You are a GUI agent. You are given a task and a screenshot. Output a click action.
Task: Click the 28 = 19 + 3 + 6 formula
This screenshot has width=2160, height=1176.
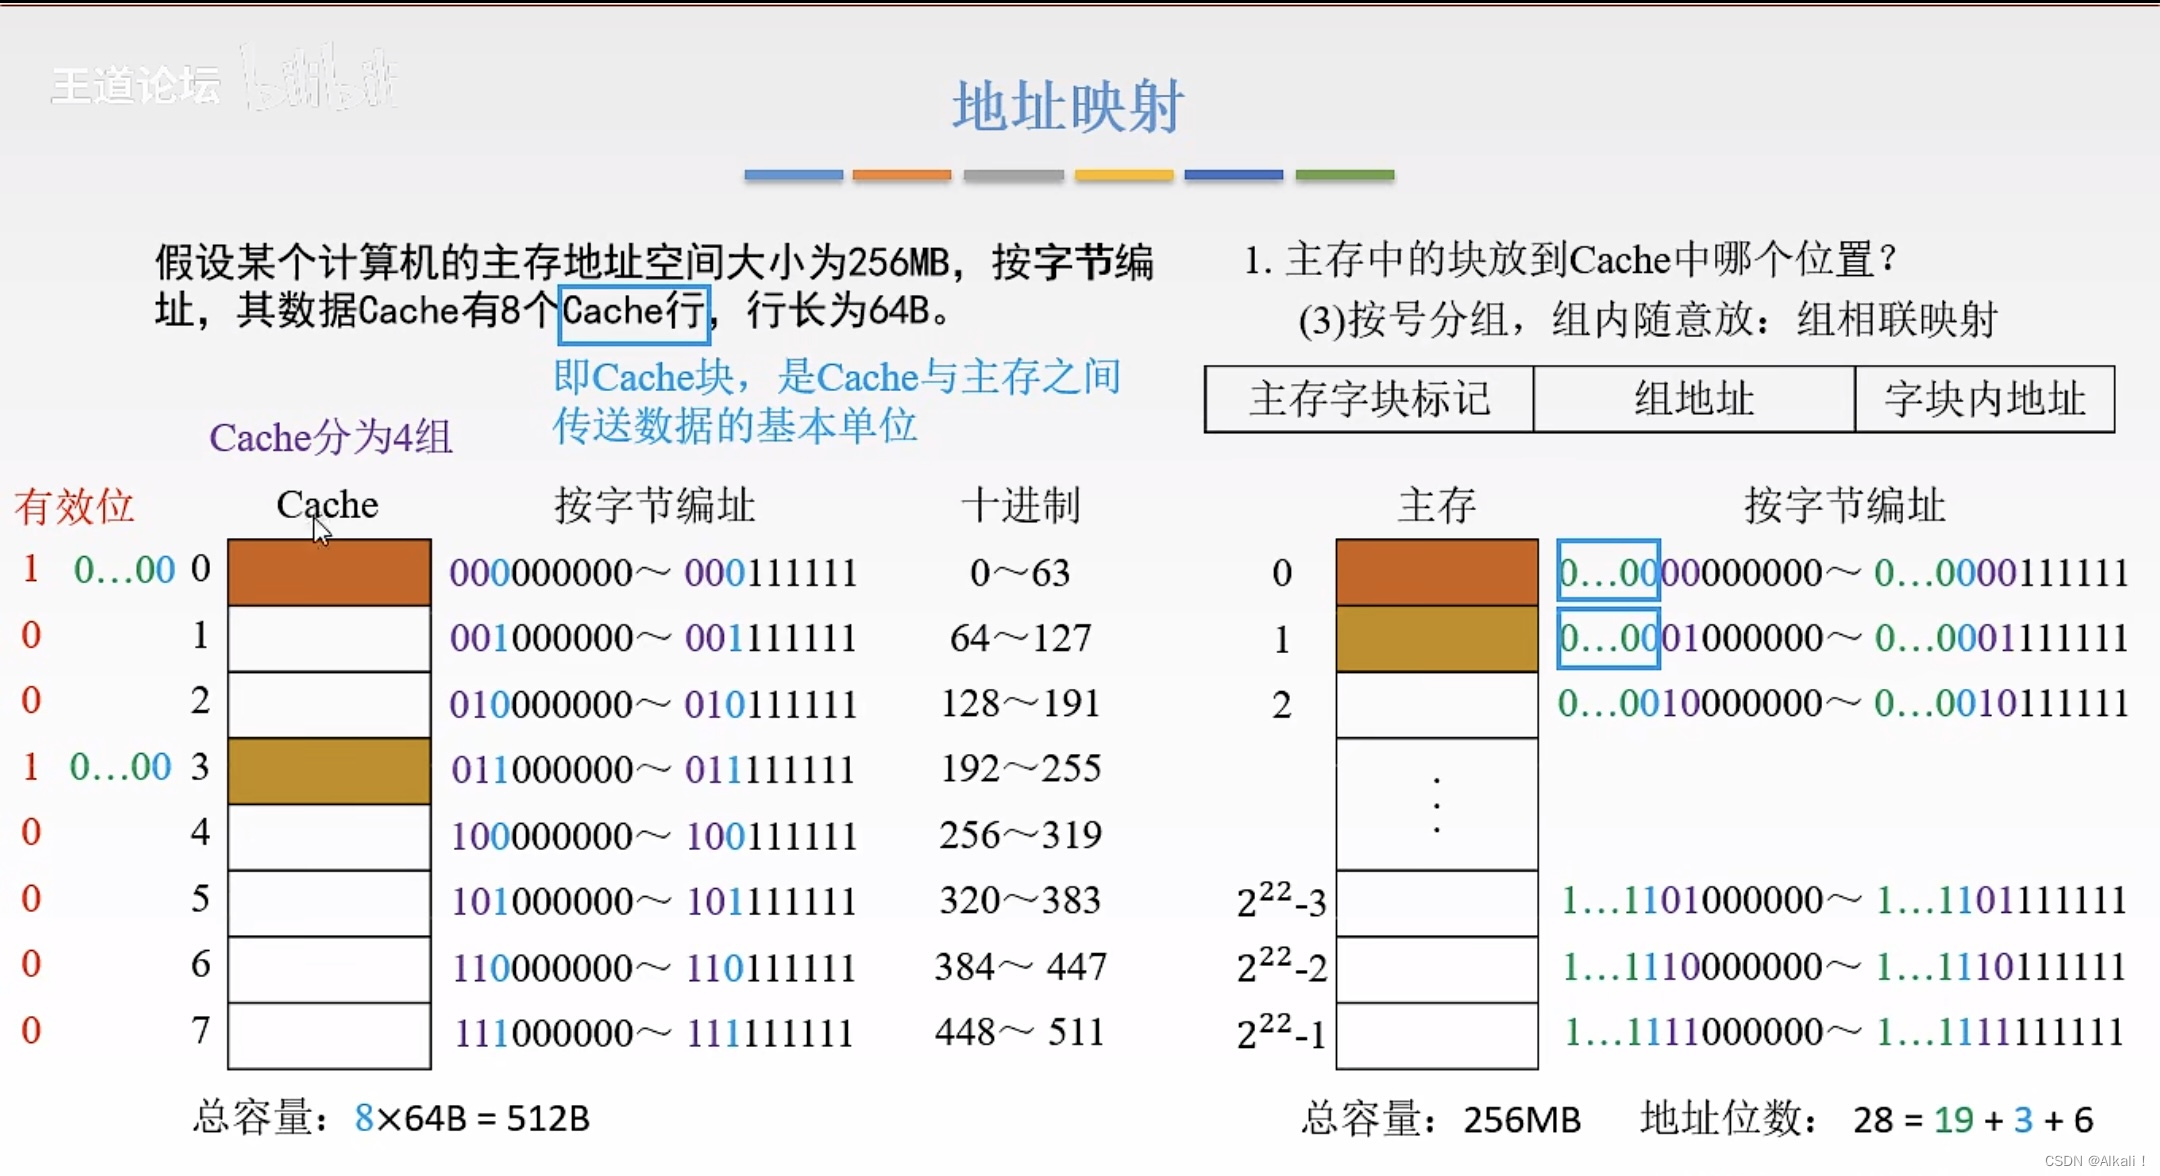click(1972, 1120)
